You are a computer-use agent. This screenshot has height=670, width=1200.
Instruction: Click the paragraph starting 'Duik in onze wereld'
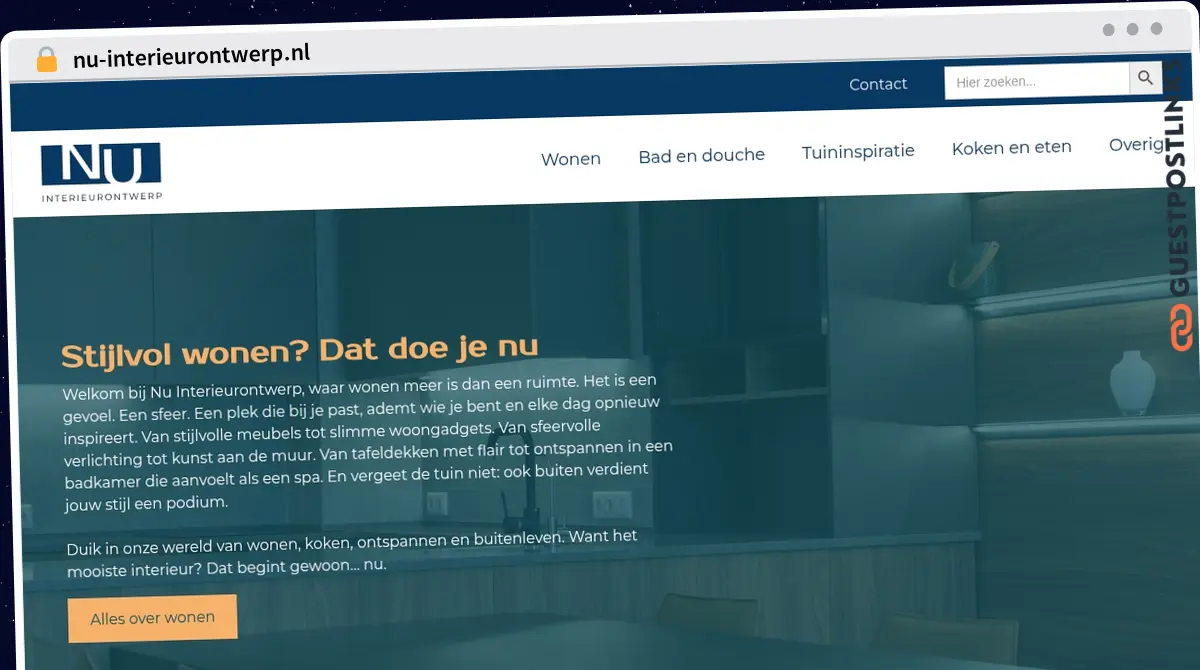pyautogui.click(x=352, y=553)
